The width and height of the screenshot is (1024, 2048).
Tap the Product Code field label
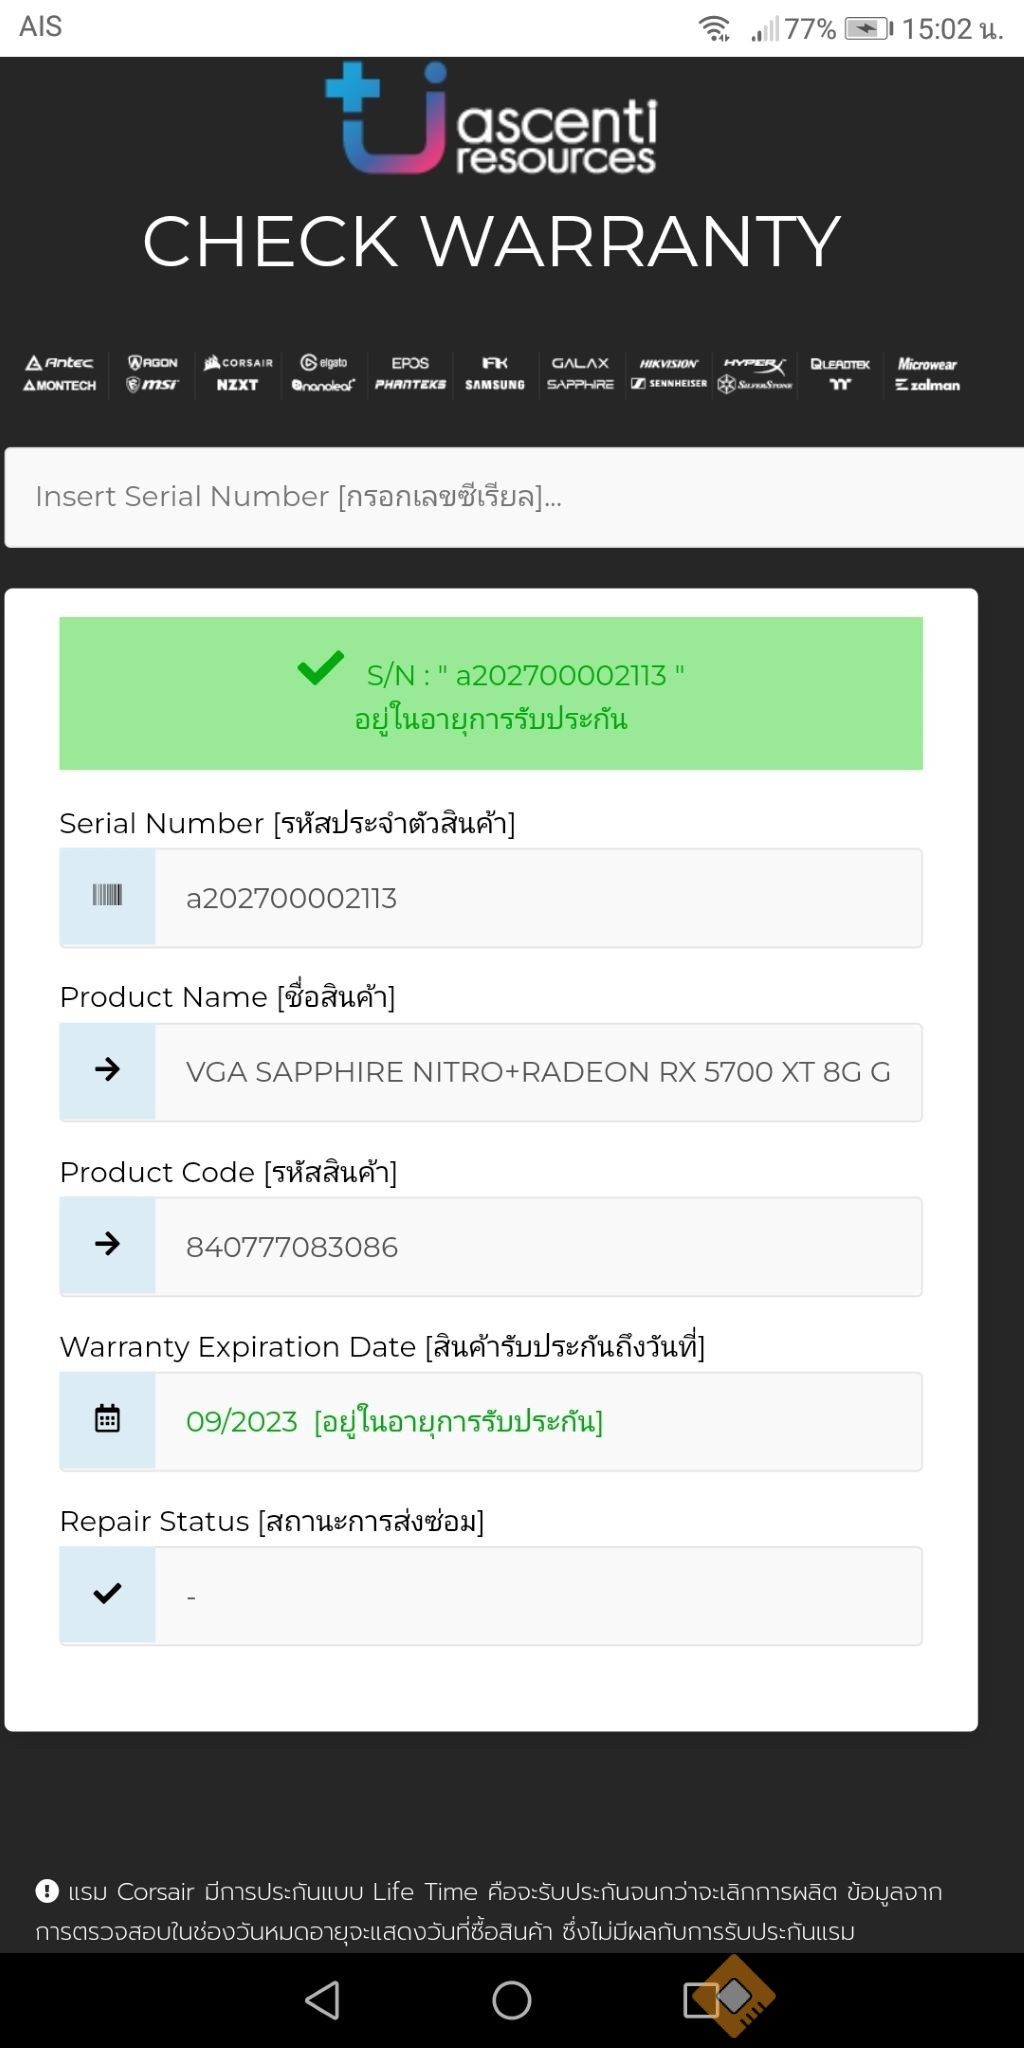click(228, 1171)
